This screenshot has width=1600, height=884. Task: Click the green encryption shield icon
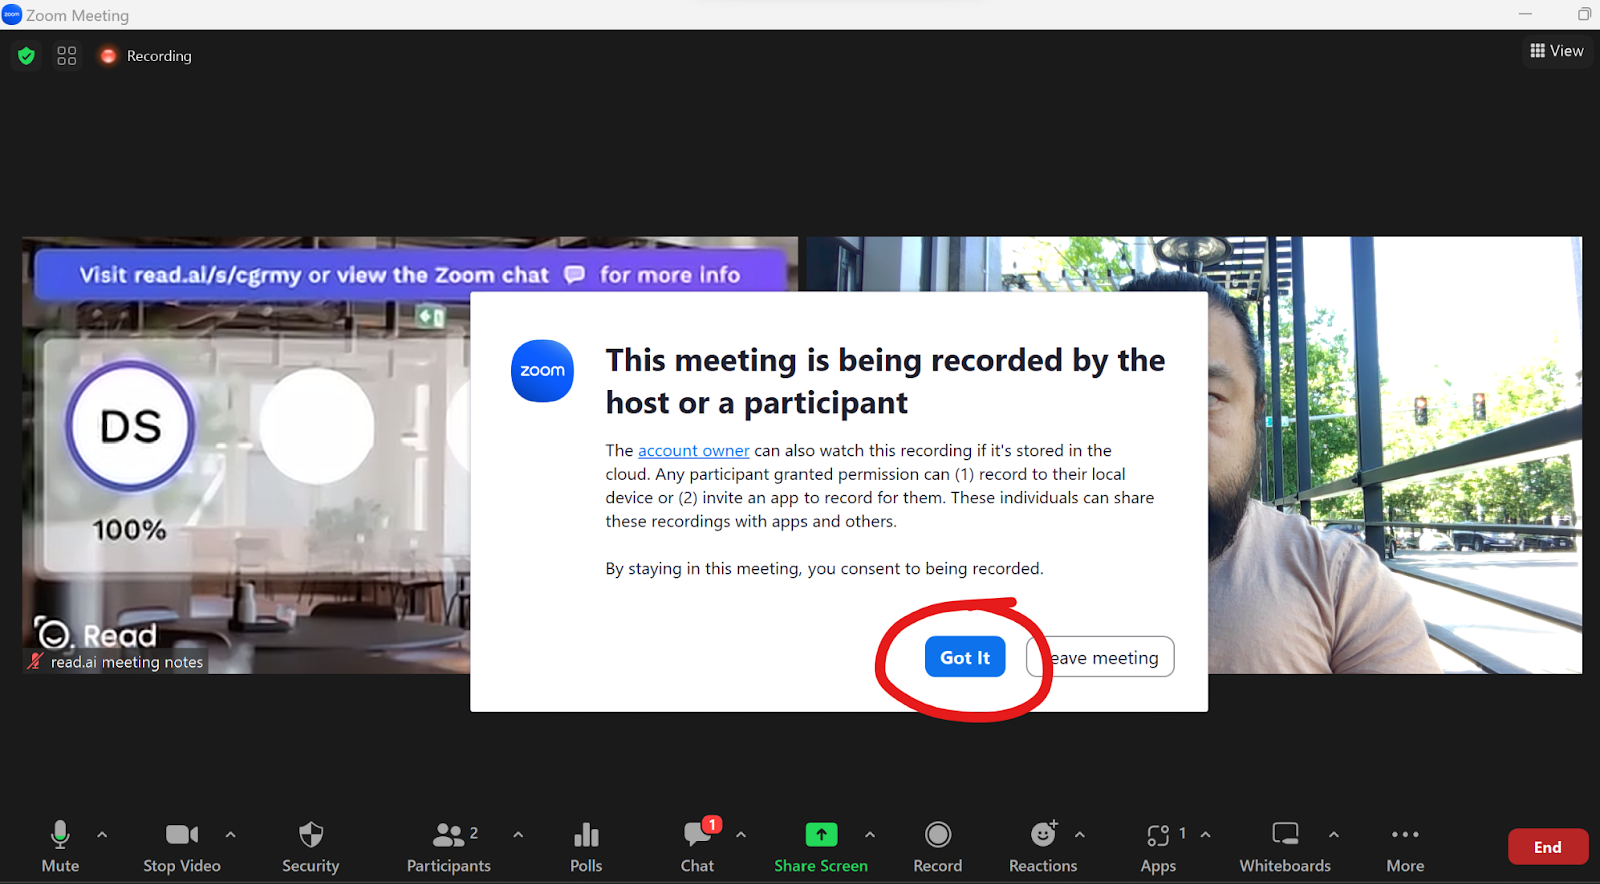tap(27, 56)
